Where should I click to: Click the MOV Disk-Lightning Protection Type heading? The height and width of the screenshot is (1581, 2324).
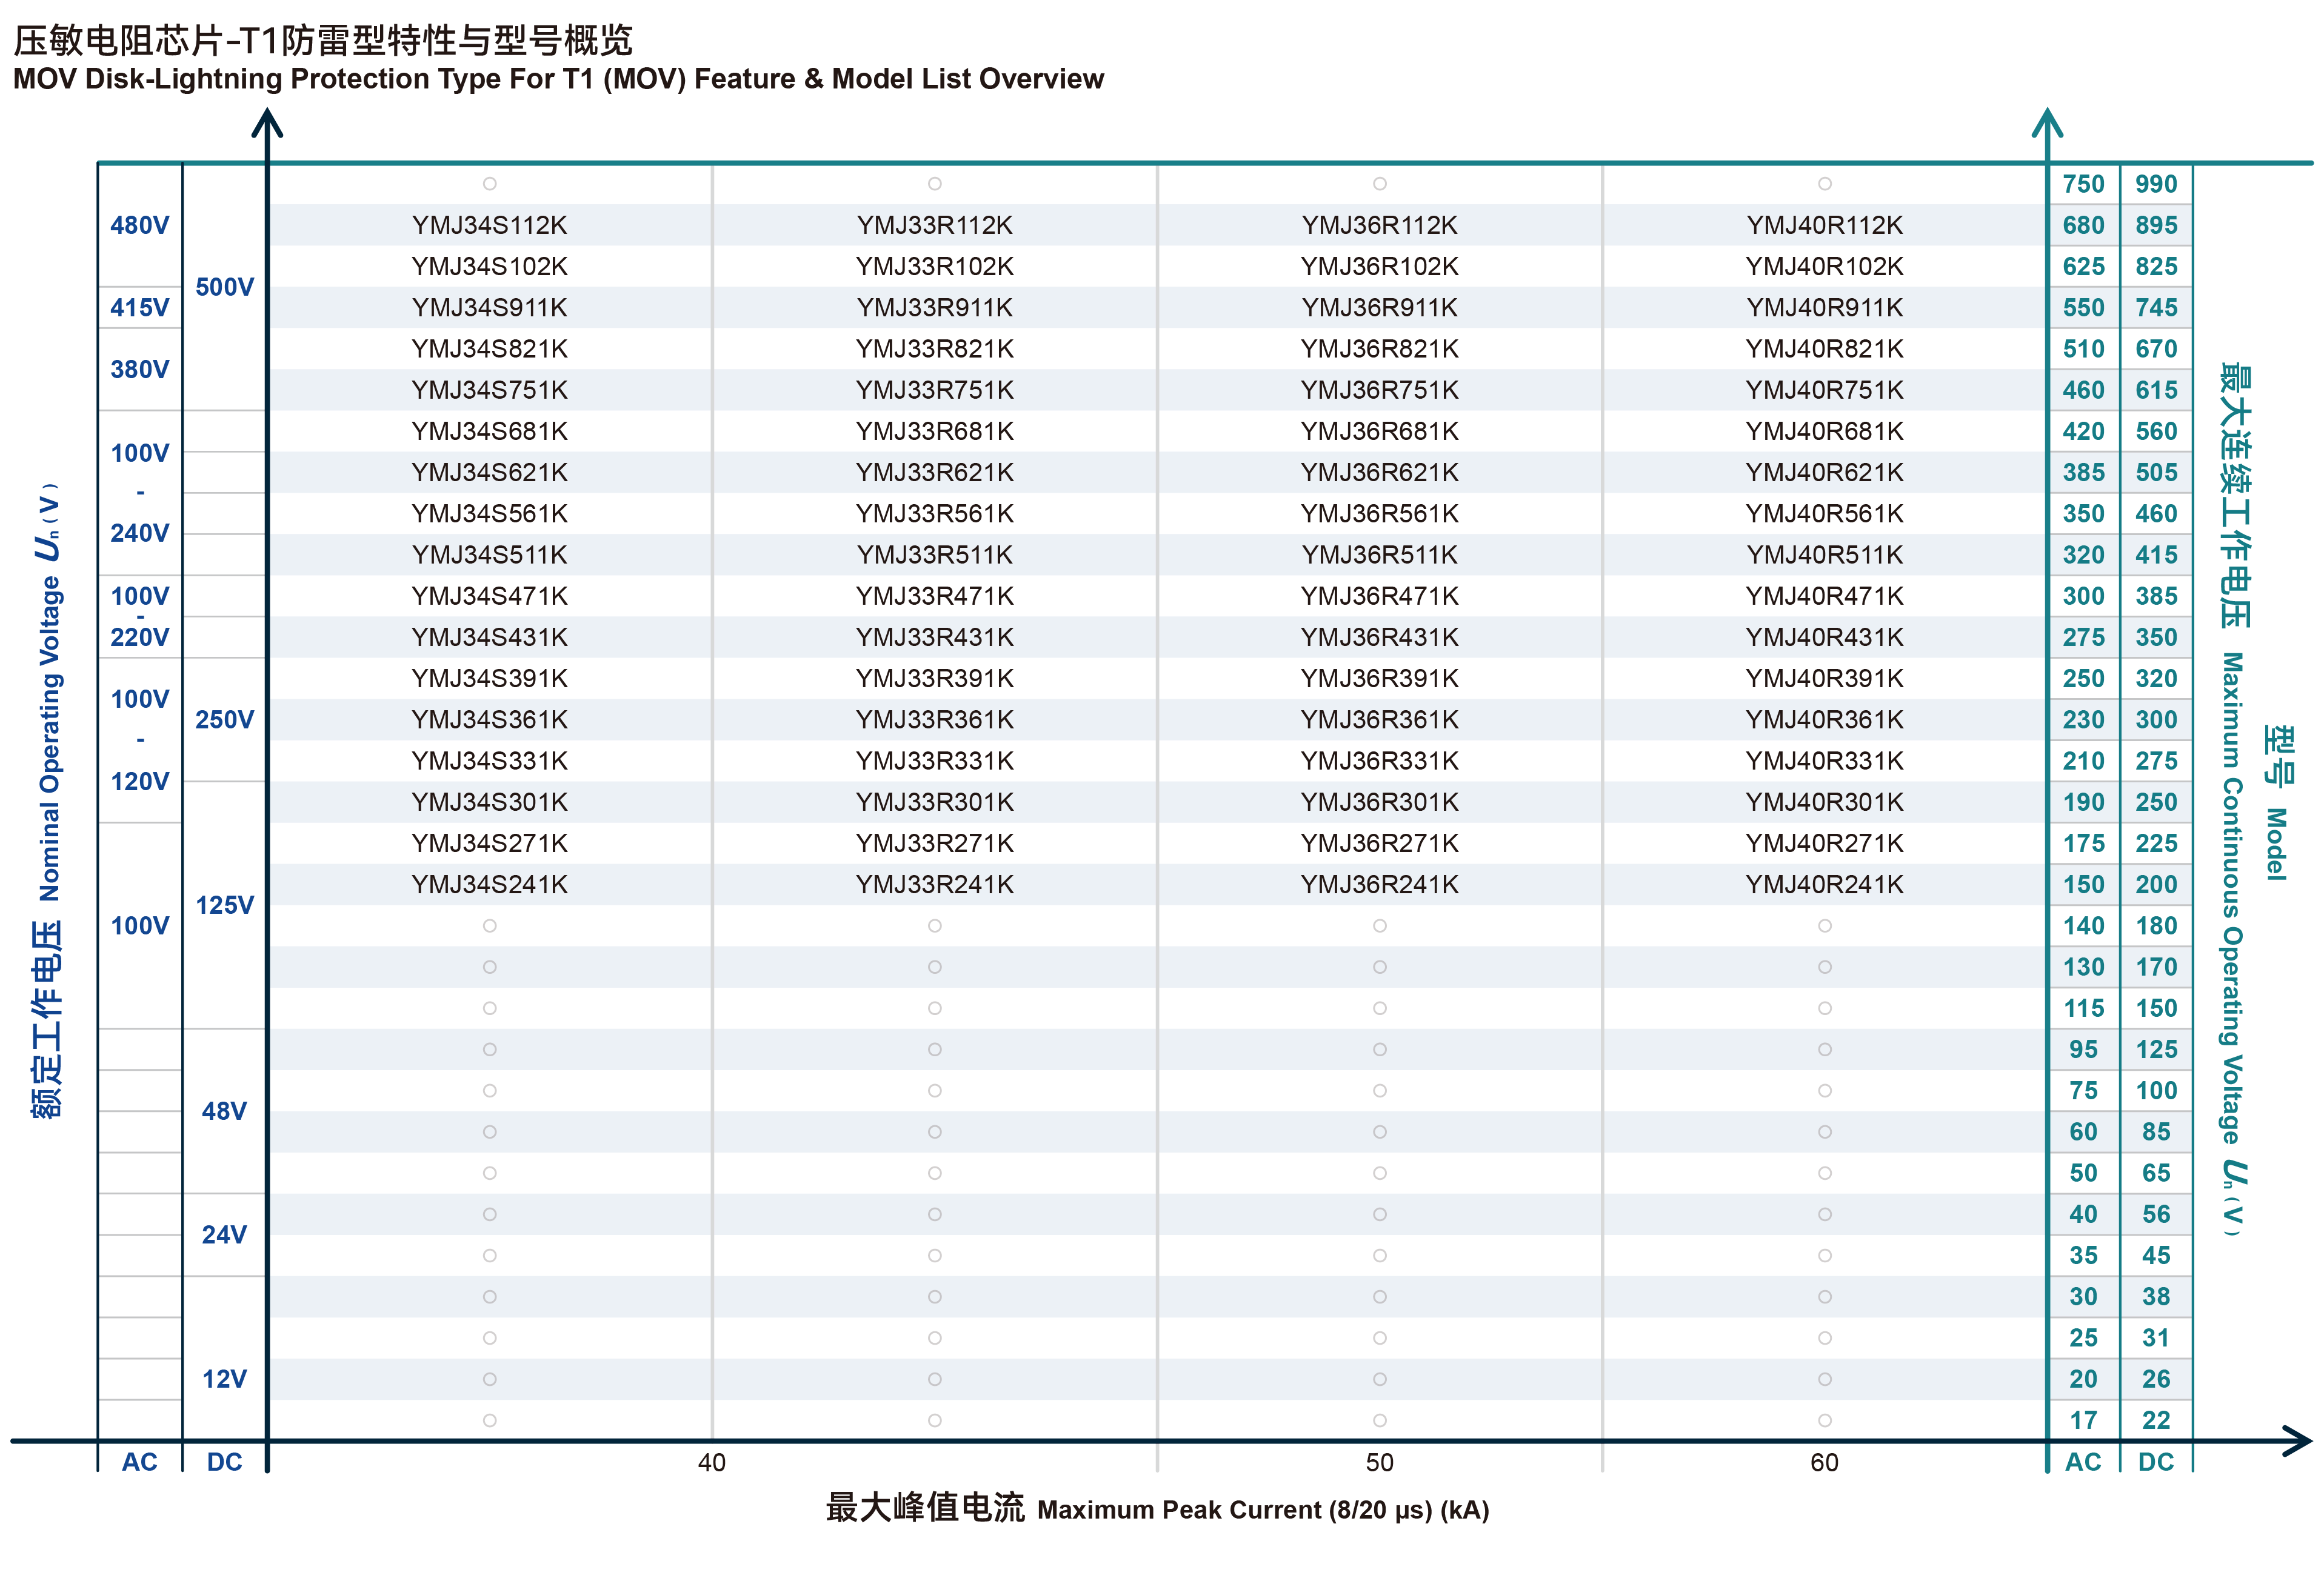pyautogui.click(x=558, y=78)
